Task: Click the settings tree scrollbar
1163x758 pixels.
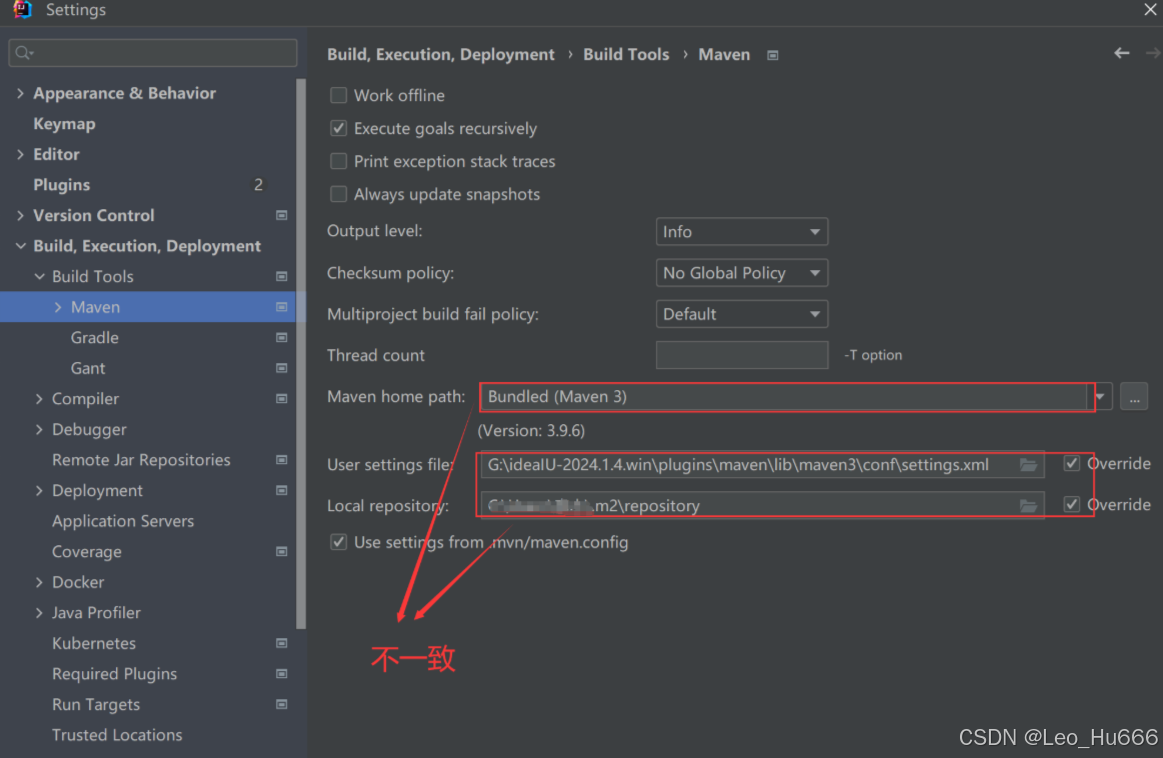Action: click(300, 354)
